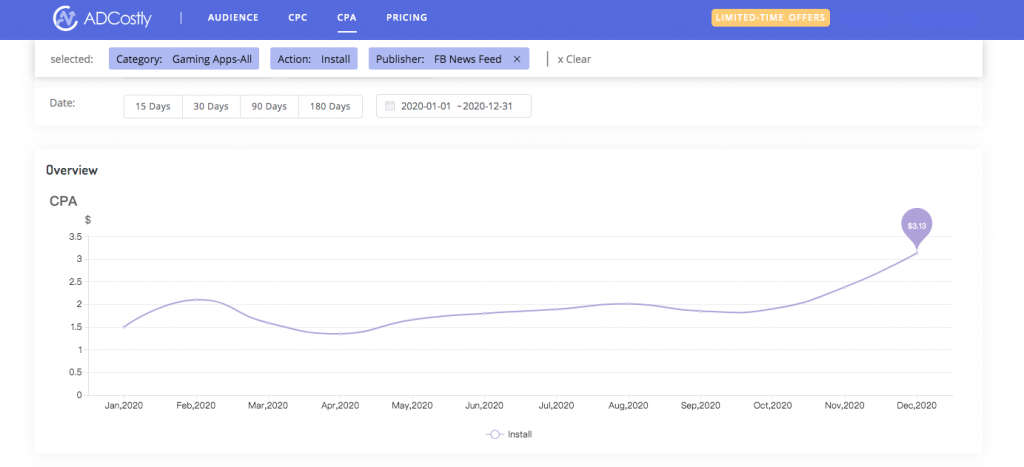Image resolution: width=1024 pixels, height=467 pixels.
Task: Select the 15 Days range
Action: [153, 106]
